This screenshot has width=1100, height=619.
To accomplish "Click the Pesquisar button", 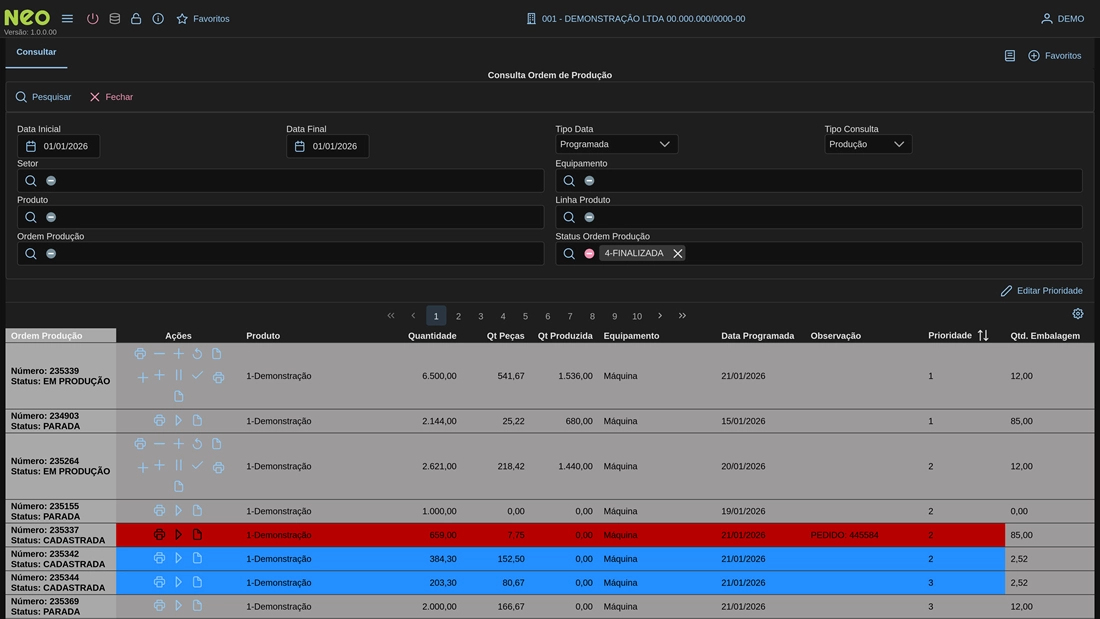I will [x=43, y=97].
